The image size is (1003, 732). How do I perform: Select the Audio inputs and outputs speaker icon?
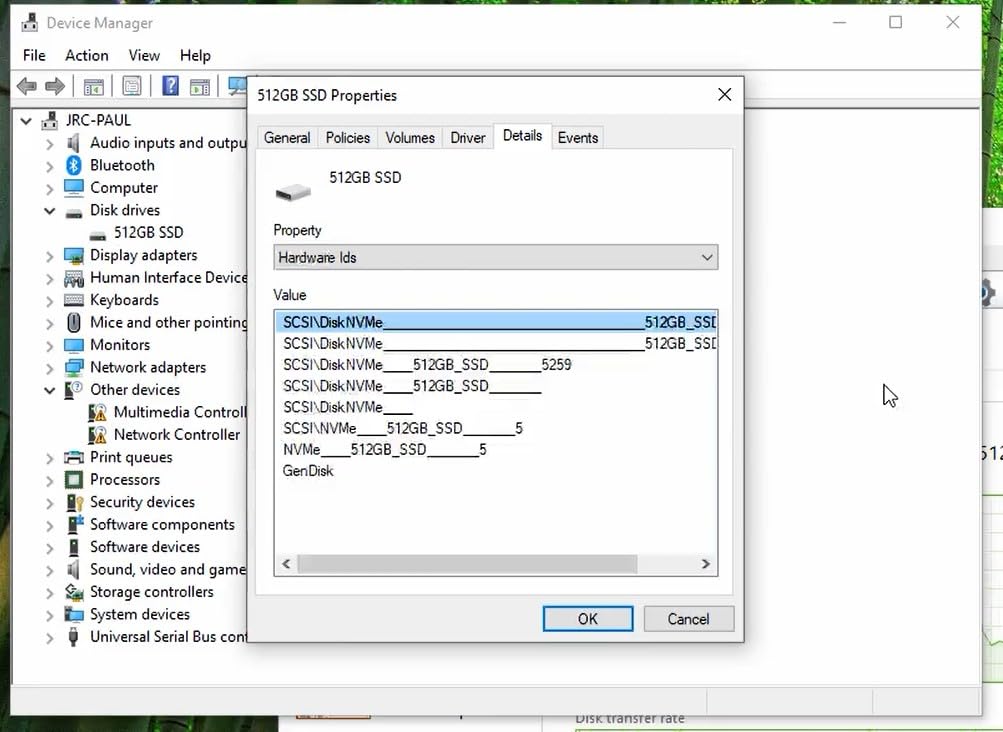coord(74,143)
